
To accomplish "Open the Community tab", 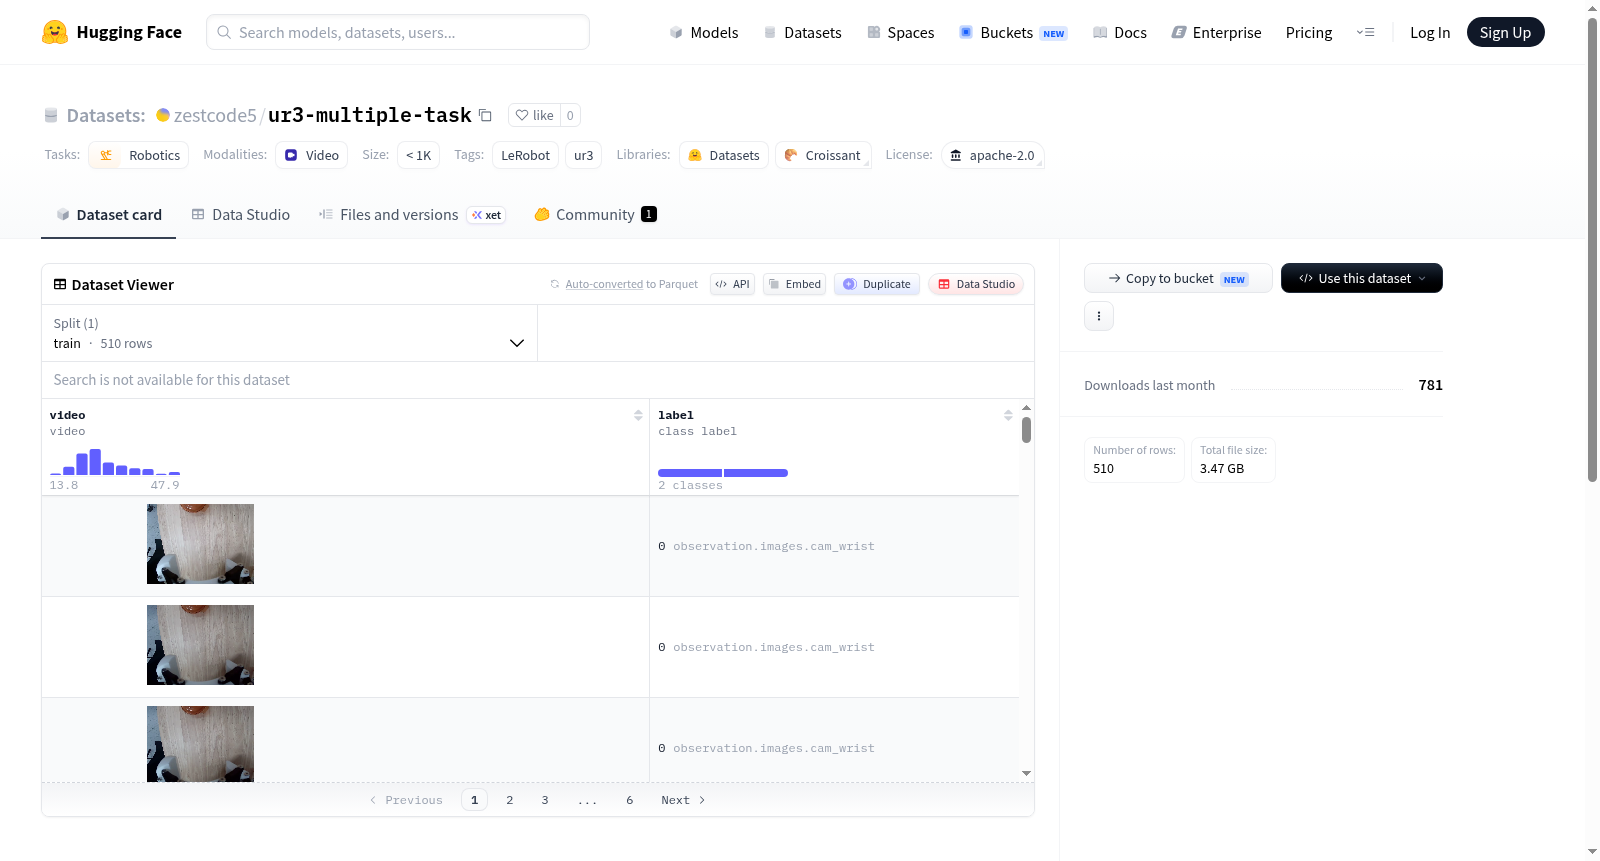I will point(595,215).
